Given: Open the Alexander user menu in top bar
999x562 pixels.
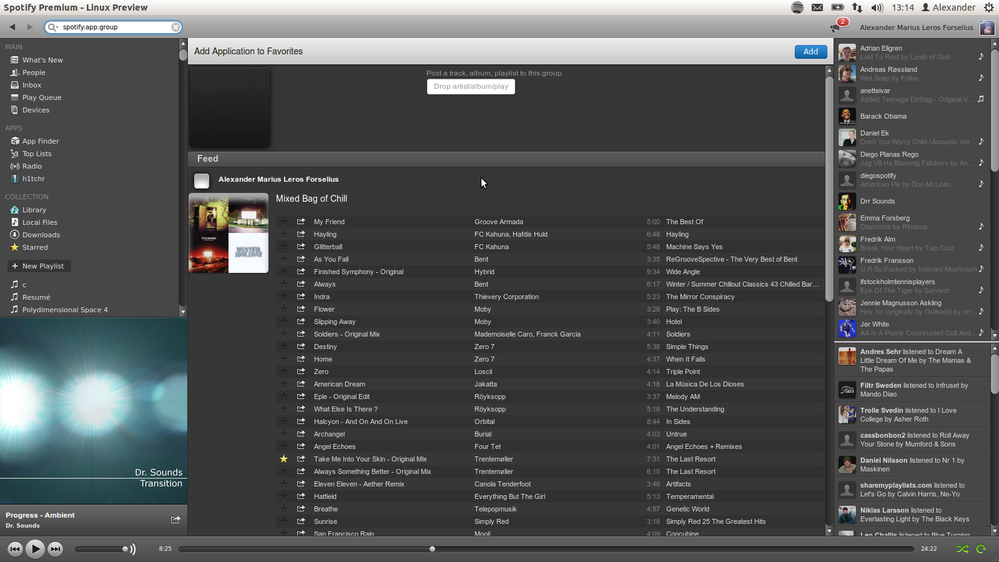Looking at the screenshot, I should click(x=949, y=8).
